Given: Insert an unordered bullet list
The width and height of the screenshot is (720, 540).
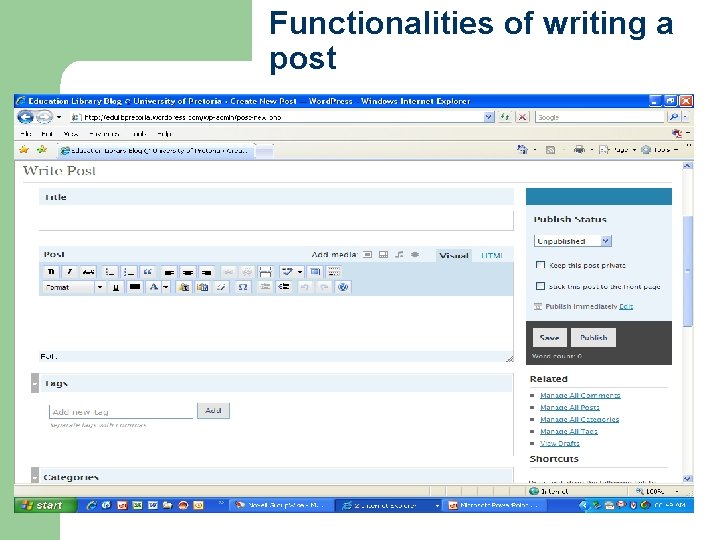Looking at the screenshot, I should tap(110, 272).
